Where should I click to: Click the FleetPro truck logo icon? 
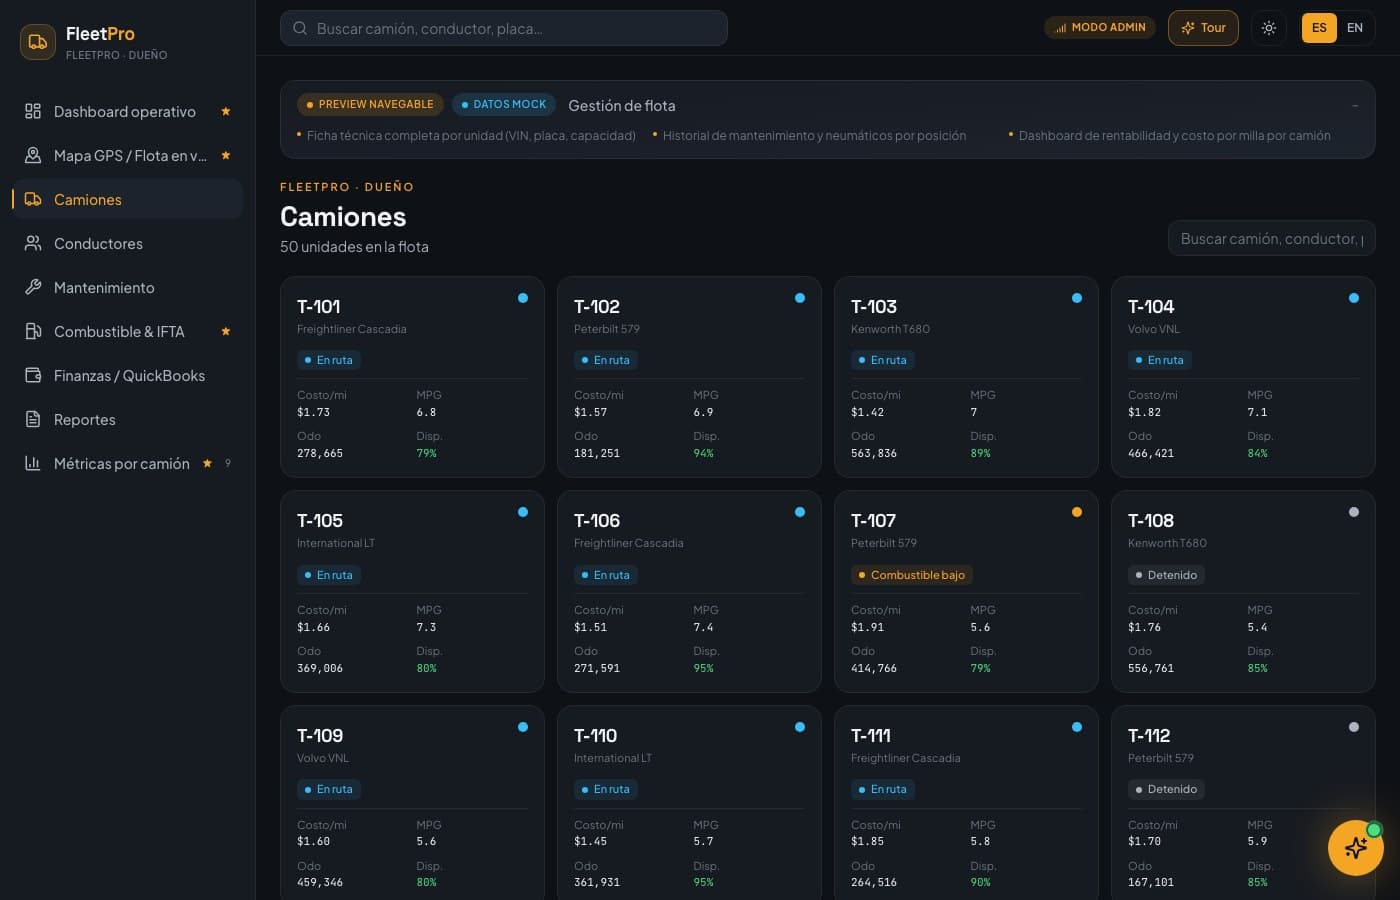click(x=38, y=42)
